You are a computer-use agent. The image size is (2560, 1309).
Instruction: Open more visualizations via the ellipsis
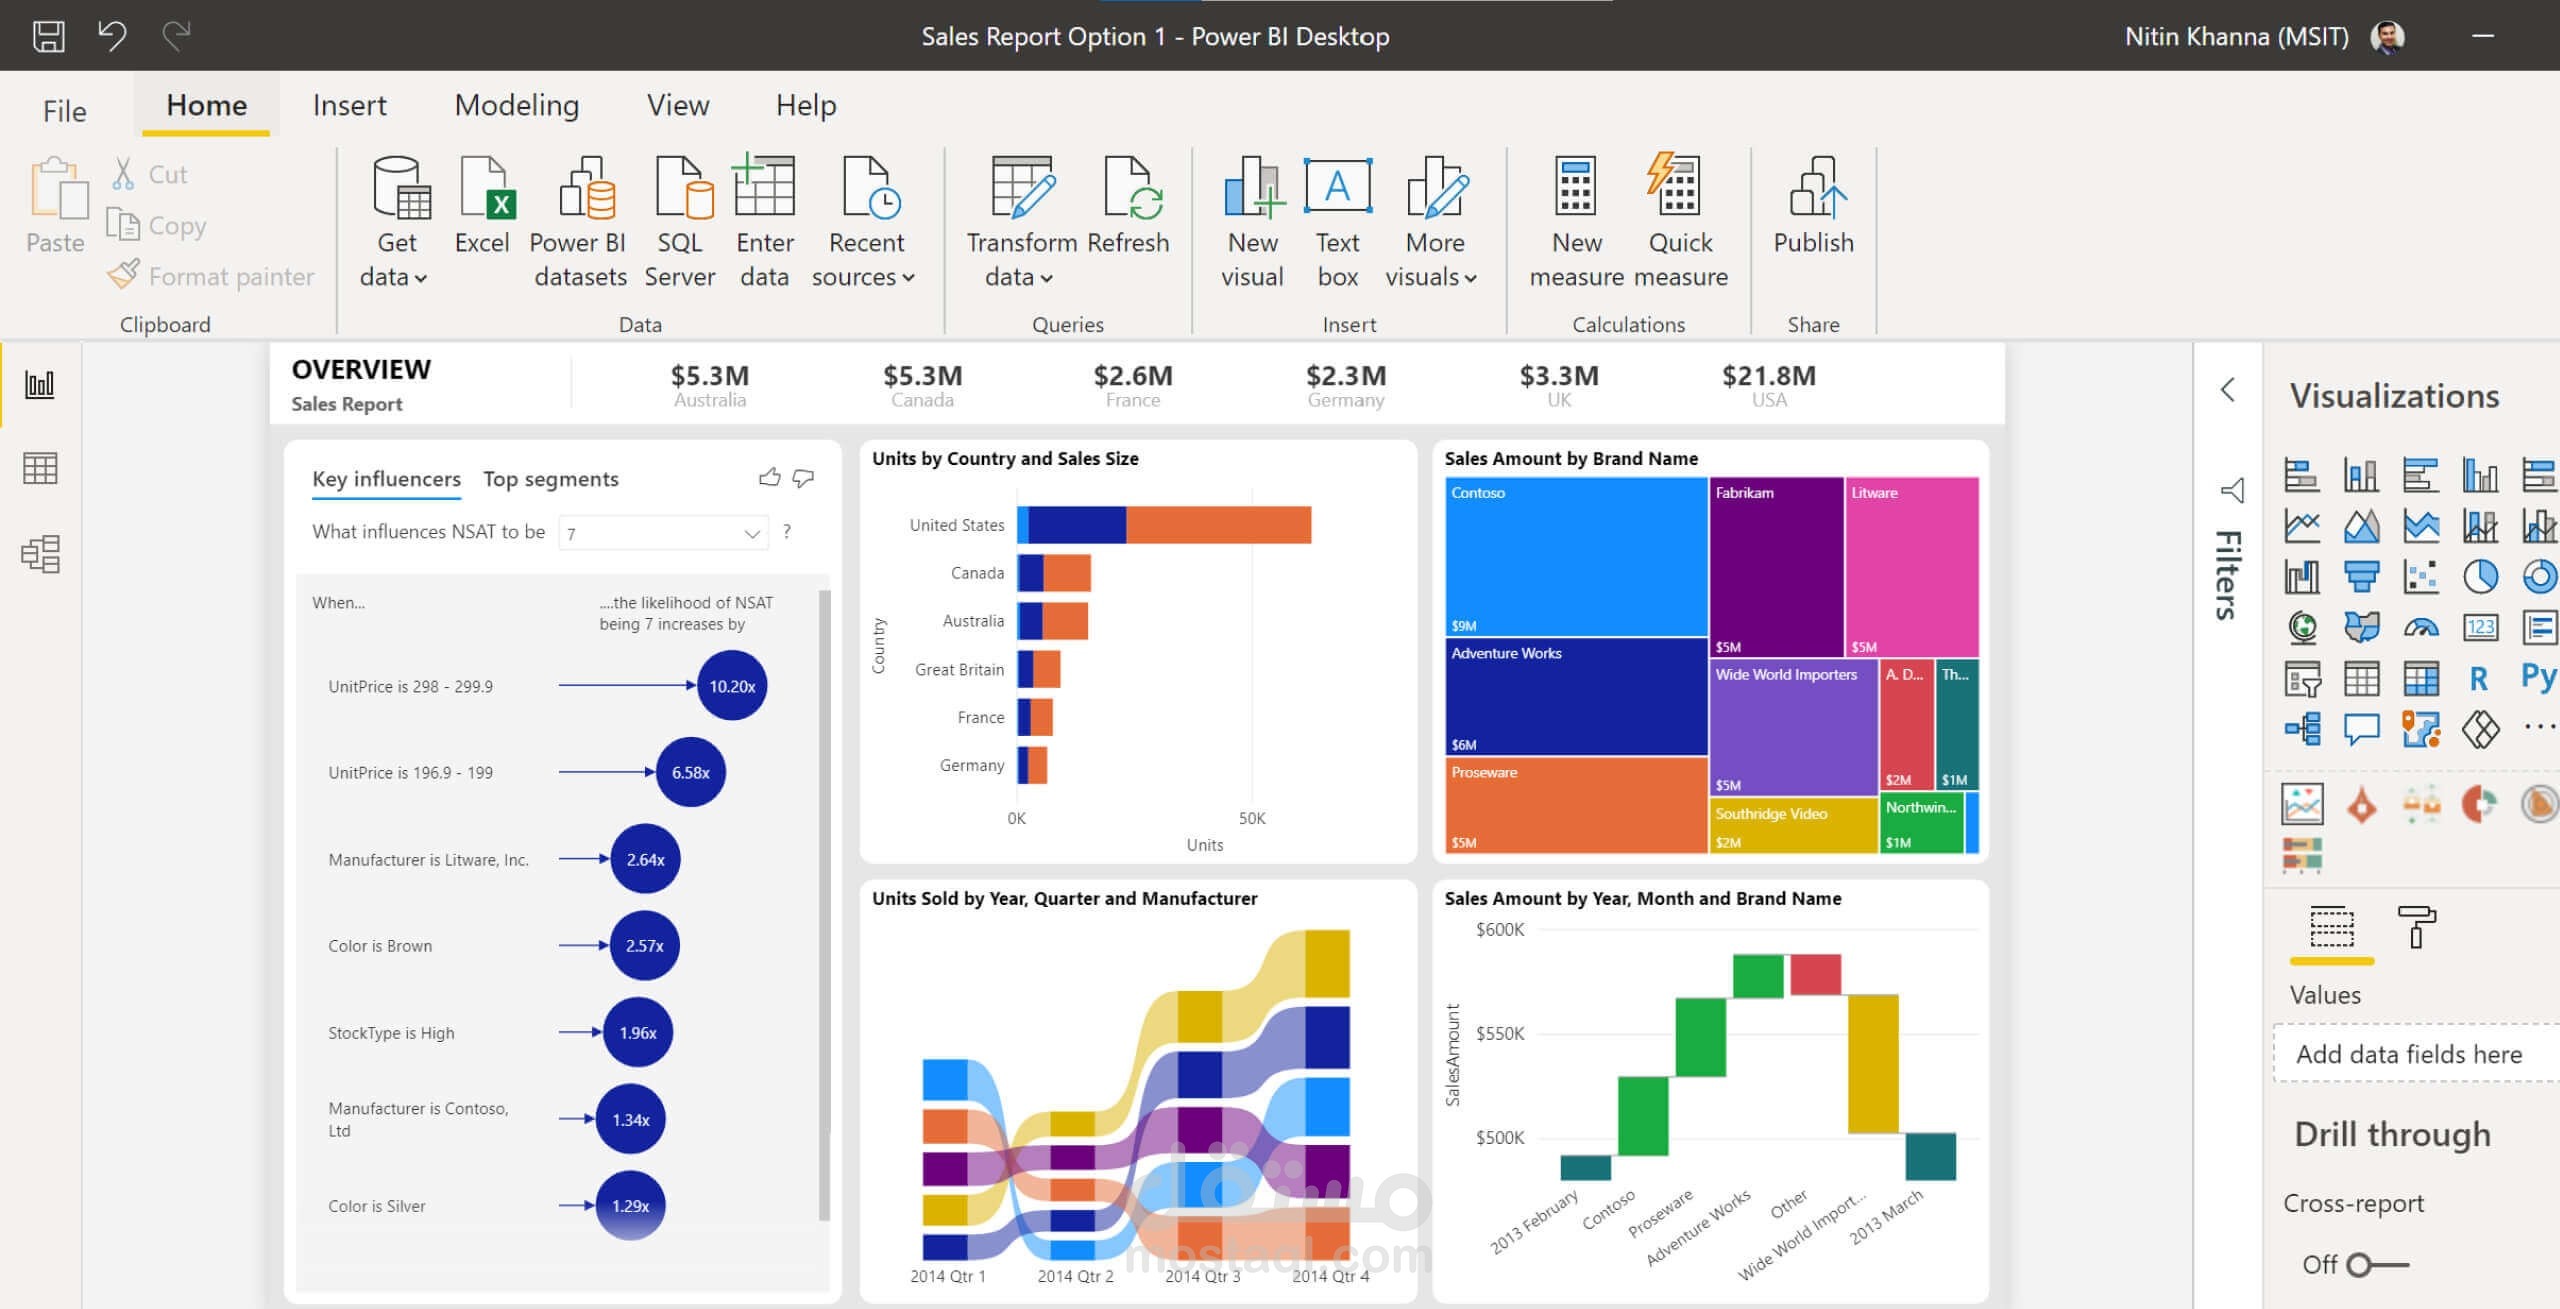click(2539, 727)
